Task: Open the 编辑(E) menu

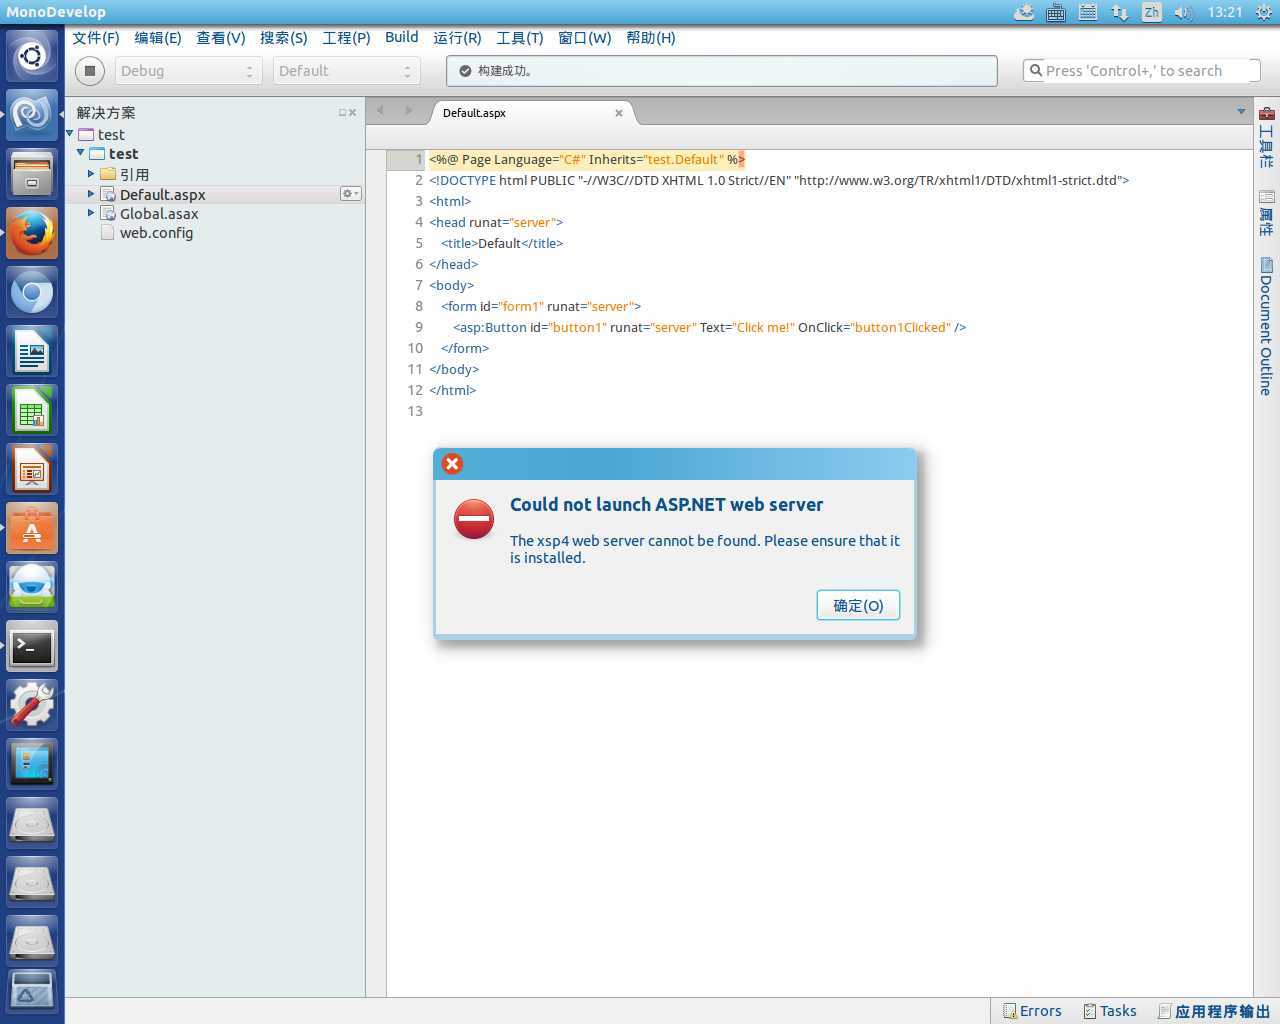Action: click(x=158, y=38)
